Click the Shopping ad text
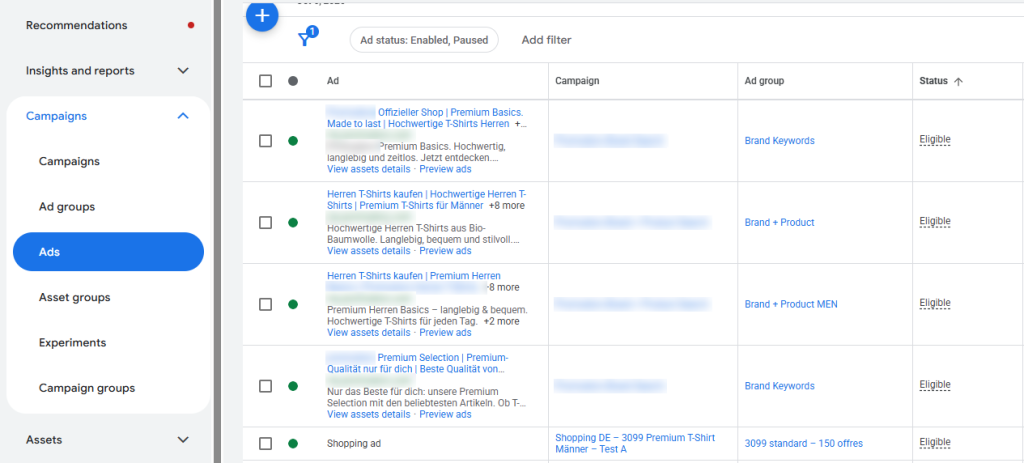Viewport: 1024px width, 463px height. (353, 443)
